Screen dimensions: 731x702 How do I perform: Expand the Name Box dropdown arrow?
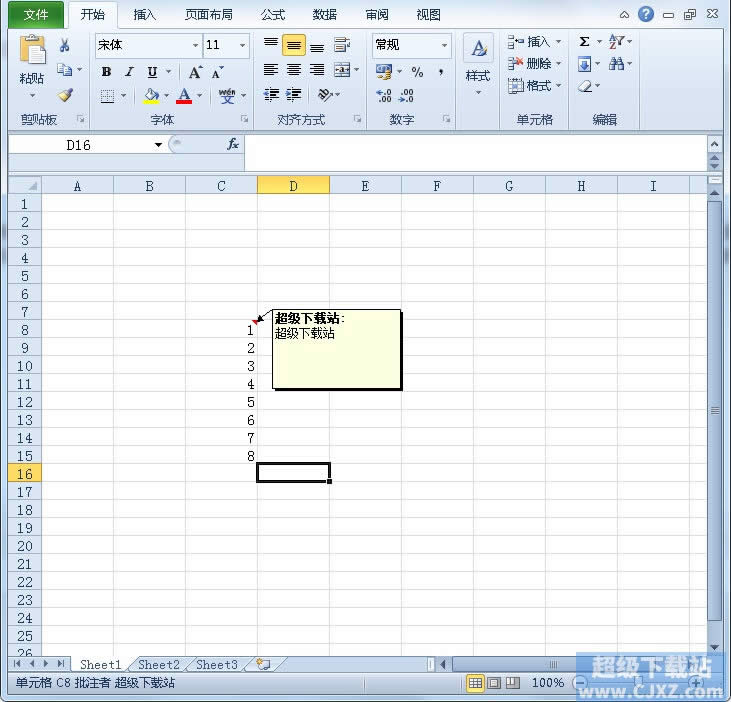158,145
